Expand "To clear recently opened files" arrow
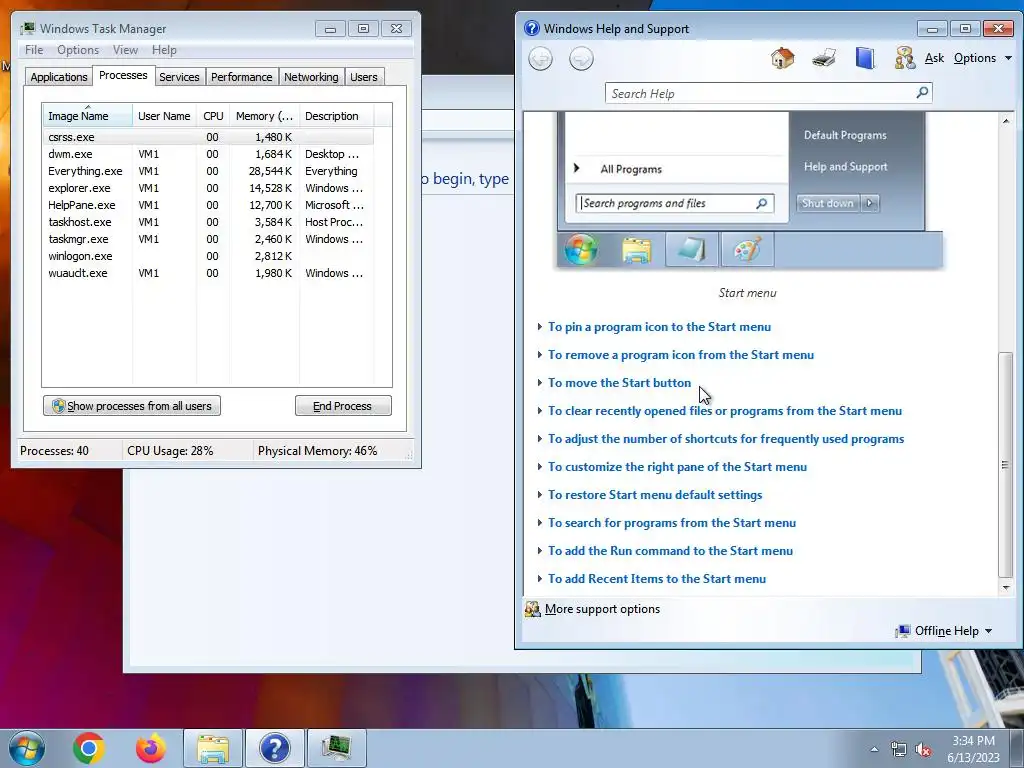The width and height of the screenshot is (1024, 768). [539, 411]
